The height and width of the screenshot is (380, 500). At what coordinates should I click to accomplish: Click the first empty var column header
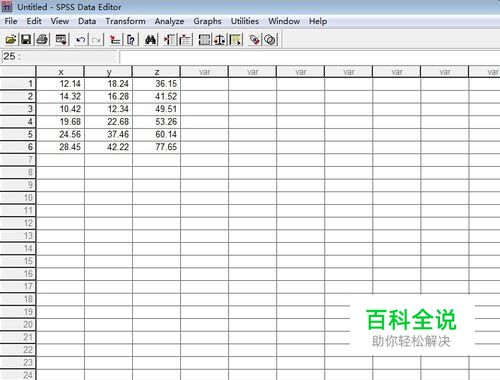click(x=205, y=72)
